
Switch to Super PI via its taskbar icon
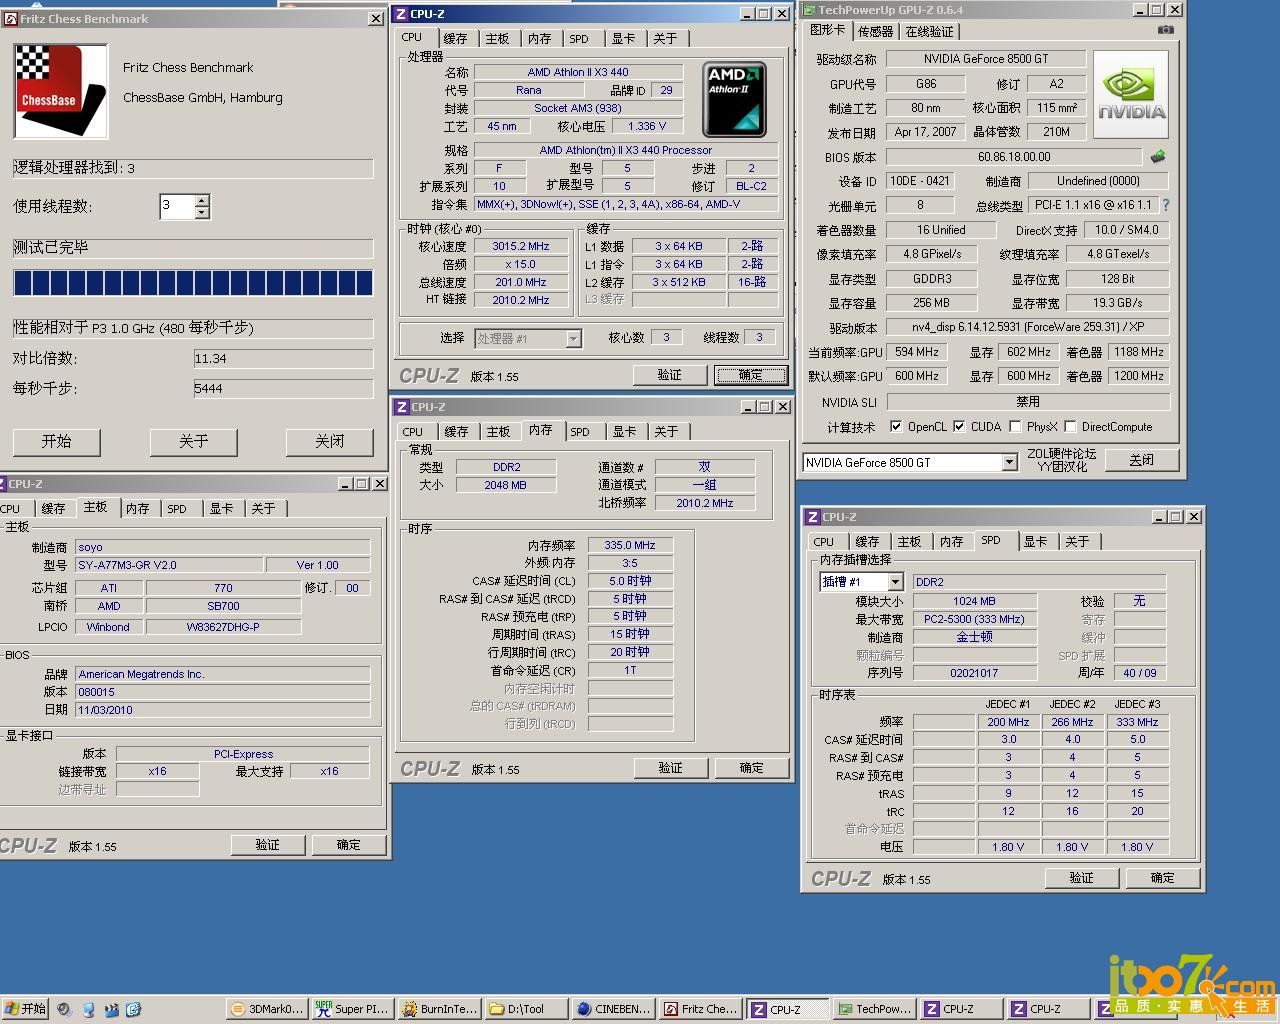tap(352, 1009)
